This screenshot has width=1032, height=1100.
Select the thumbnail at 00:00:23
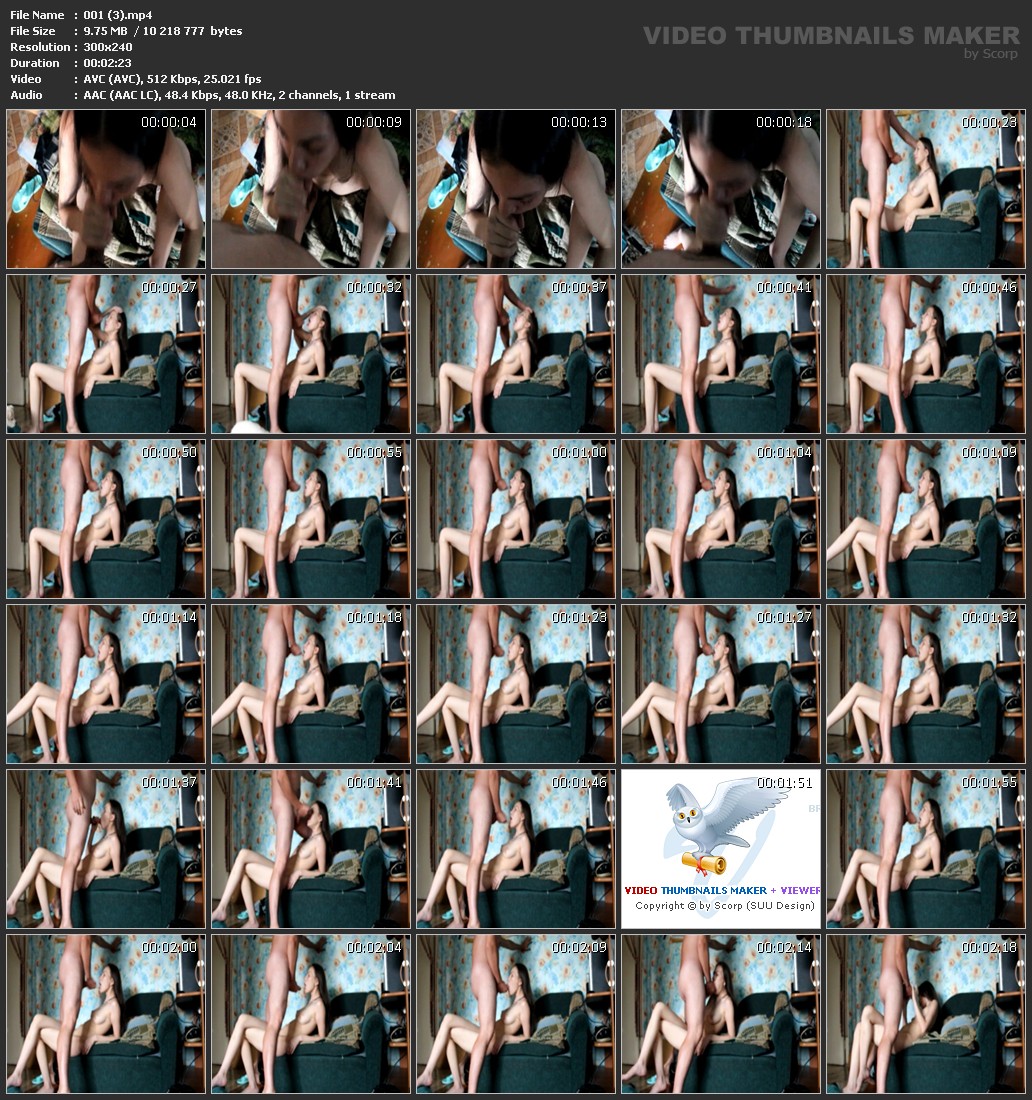pyautogui.click(x=925, y=189)
